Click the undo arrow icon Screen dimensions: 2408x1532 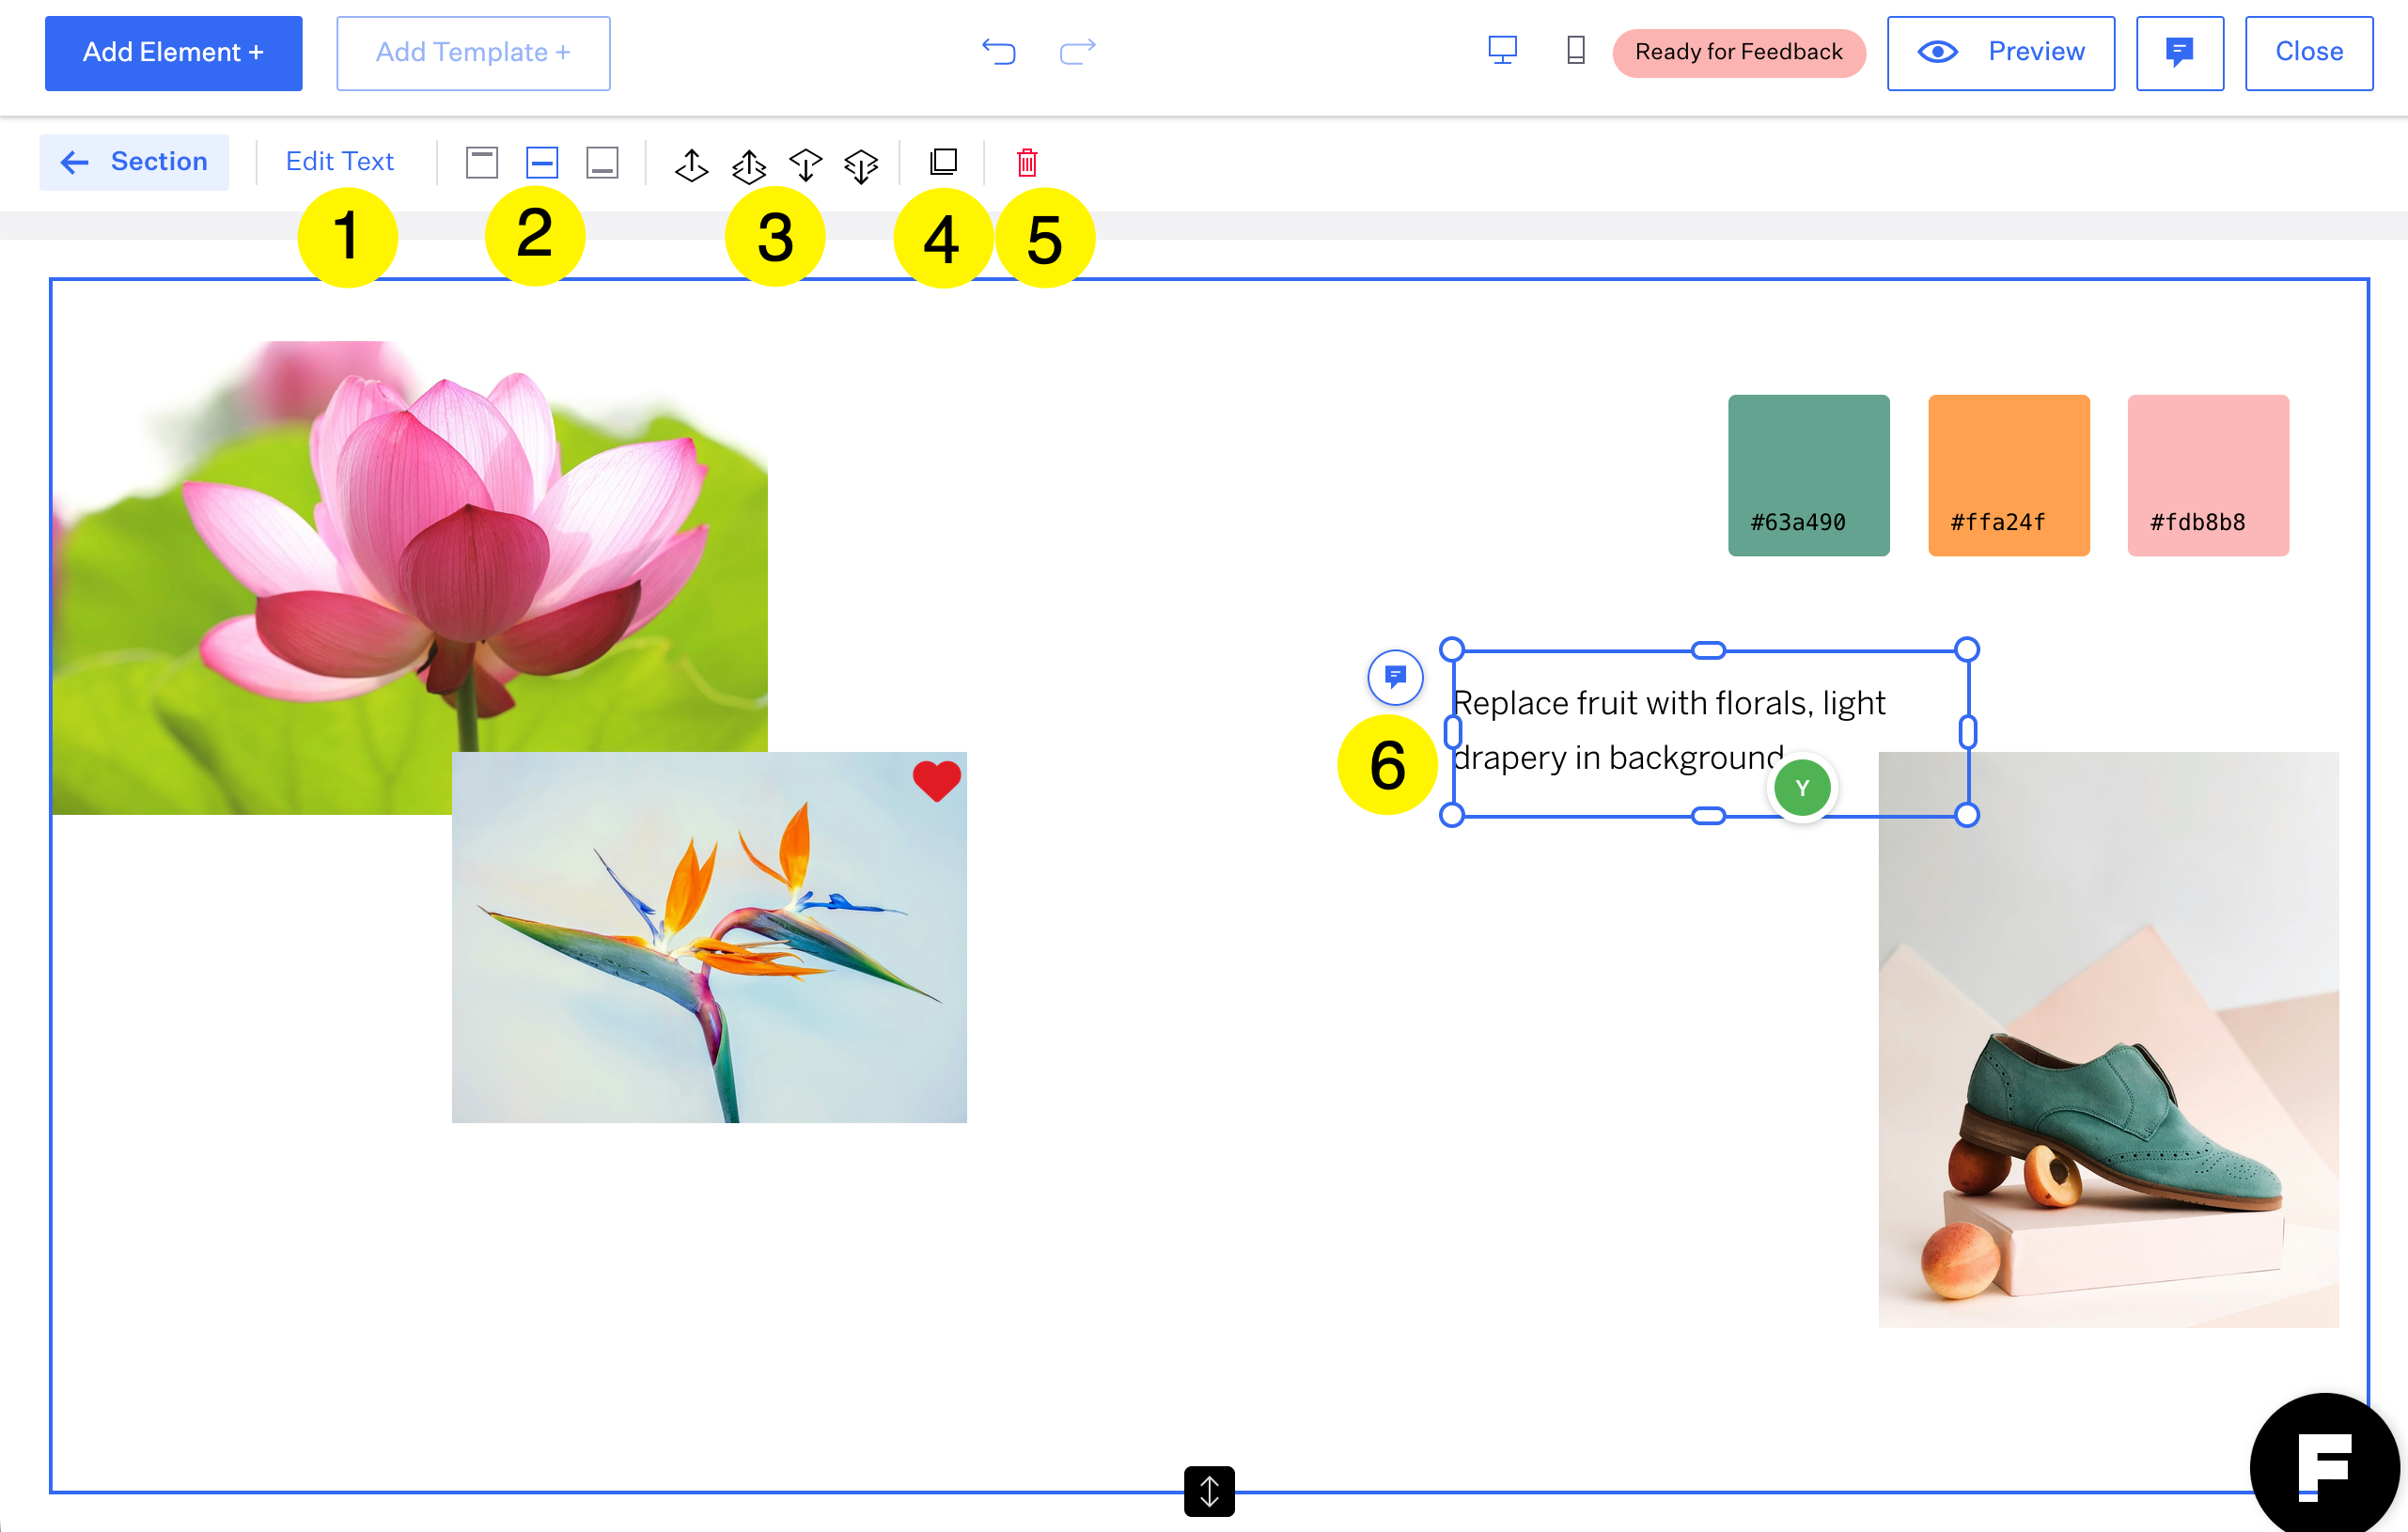tap(998, 51)
